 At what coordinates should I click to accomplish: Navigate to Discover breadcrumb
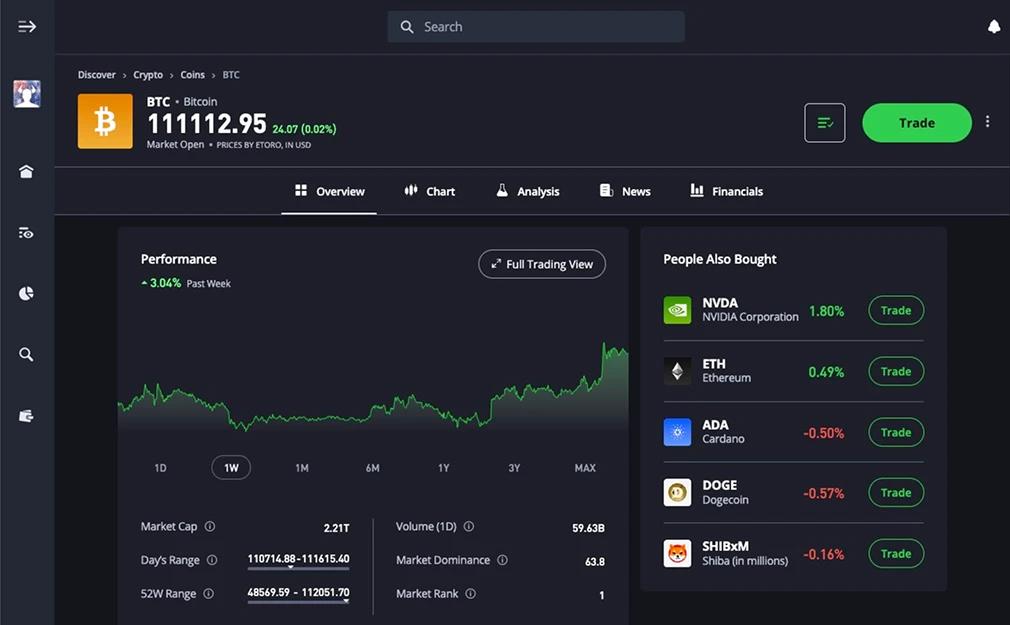tap(97, 75)
